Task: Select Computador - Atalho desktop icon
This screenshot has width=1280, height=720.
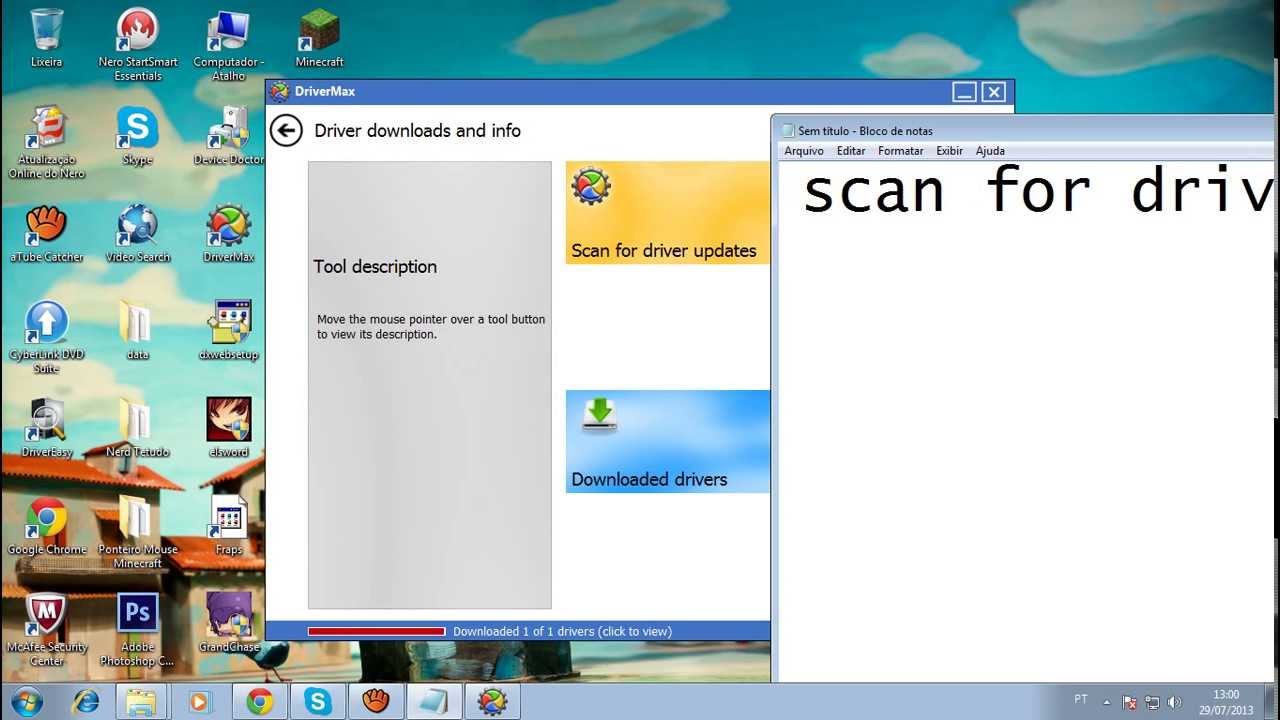Action: click(x=229, y=45)
